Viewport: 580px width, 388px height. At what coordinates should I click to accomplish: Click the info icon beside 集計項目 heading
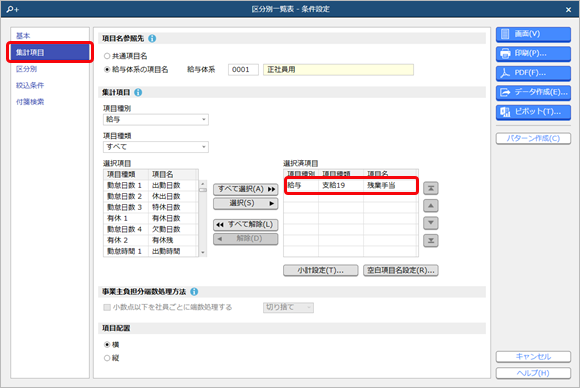point(138,92)
